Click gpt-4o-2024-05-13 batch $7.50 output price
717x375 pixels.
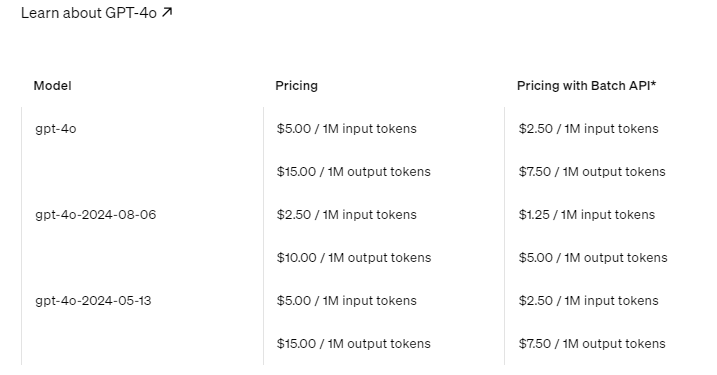point(592,344)
